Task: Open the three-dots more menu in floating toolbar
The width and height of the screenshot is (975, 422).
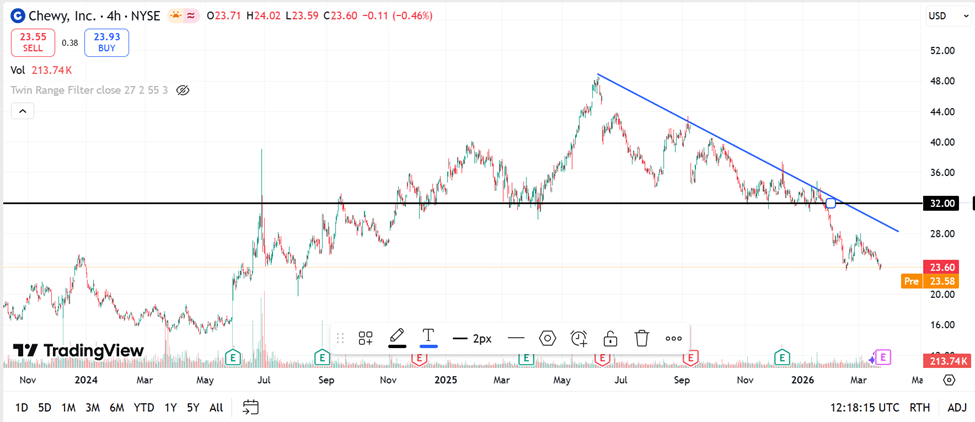Action: click(x=674, y=339)
